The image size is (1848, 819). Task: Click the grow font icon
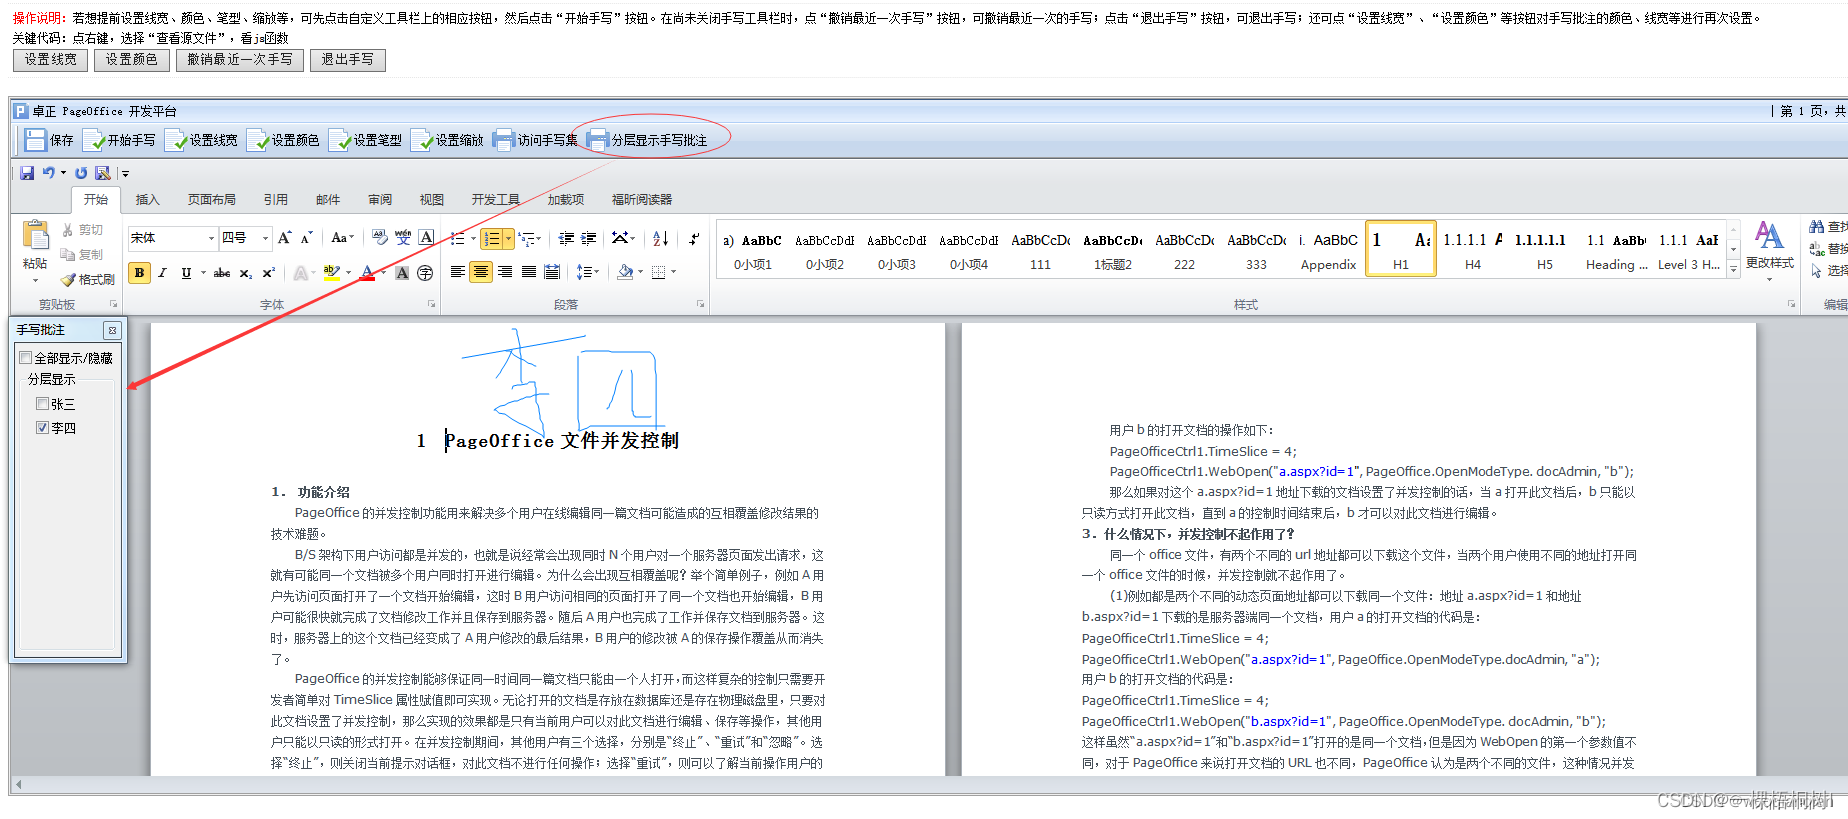[x=285, y=238]
